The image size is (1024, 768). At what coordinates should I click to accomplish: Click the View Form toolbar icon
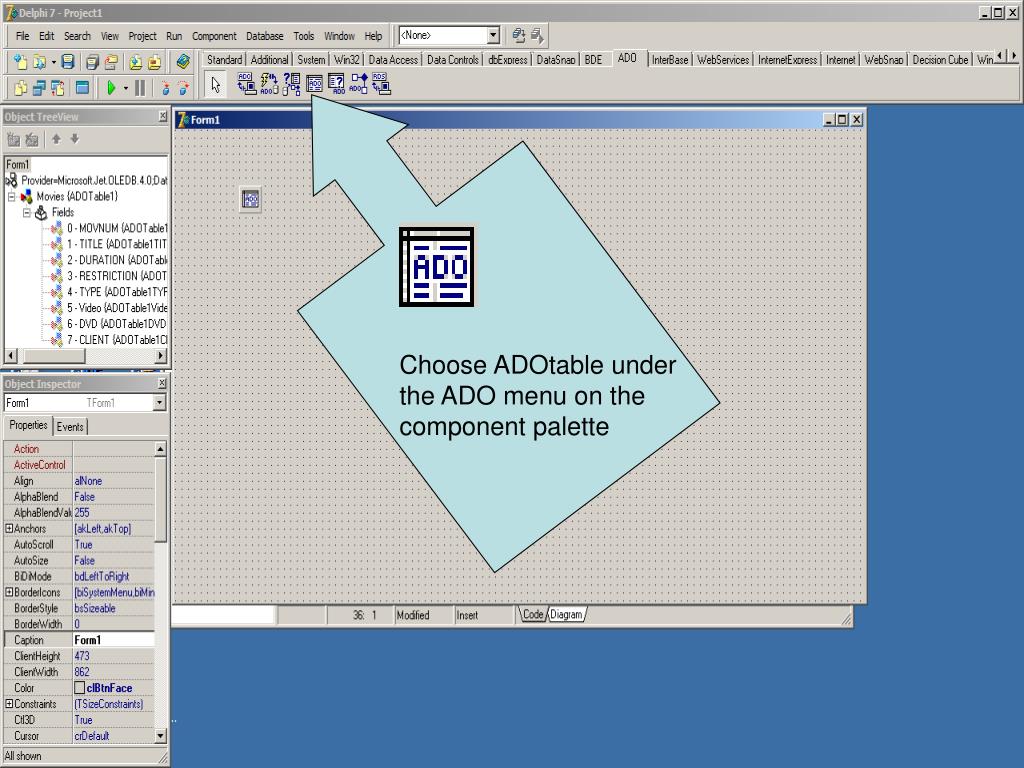(39, 88)
